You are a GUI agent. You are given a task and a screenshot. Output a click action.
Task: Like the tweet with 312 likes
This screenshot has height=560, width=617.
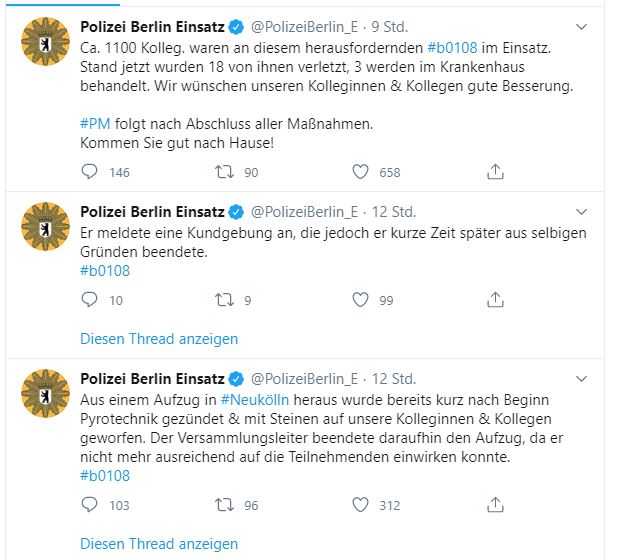361,505
